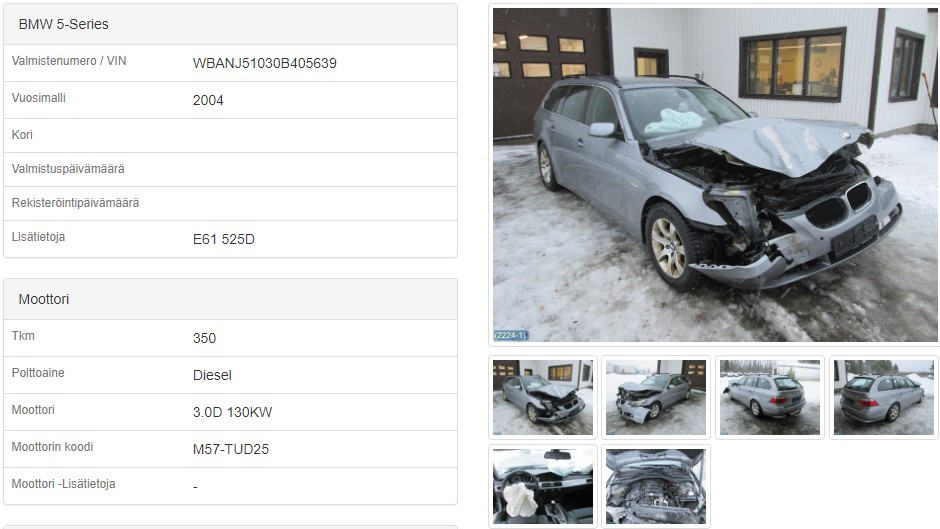
Task: Click the engine code M57-TUD25
Action: [x=231, y=449]
